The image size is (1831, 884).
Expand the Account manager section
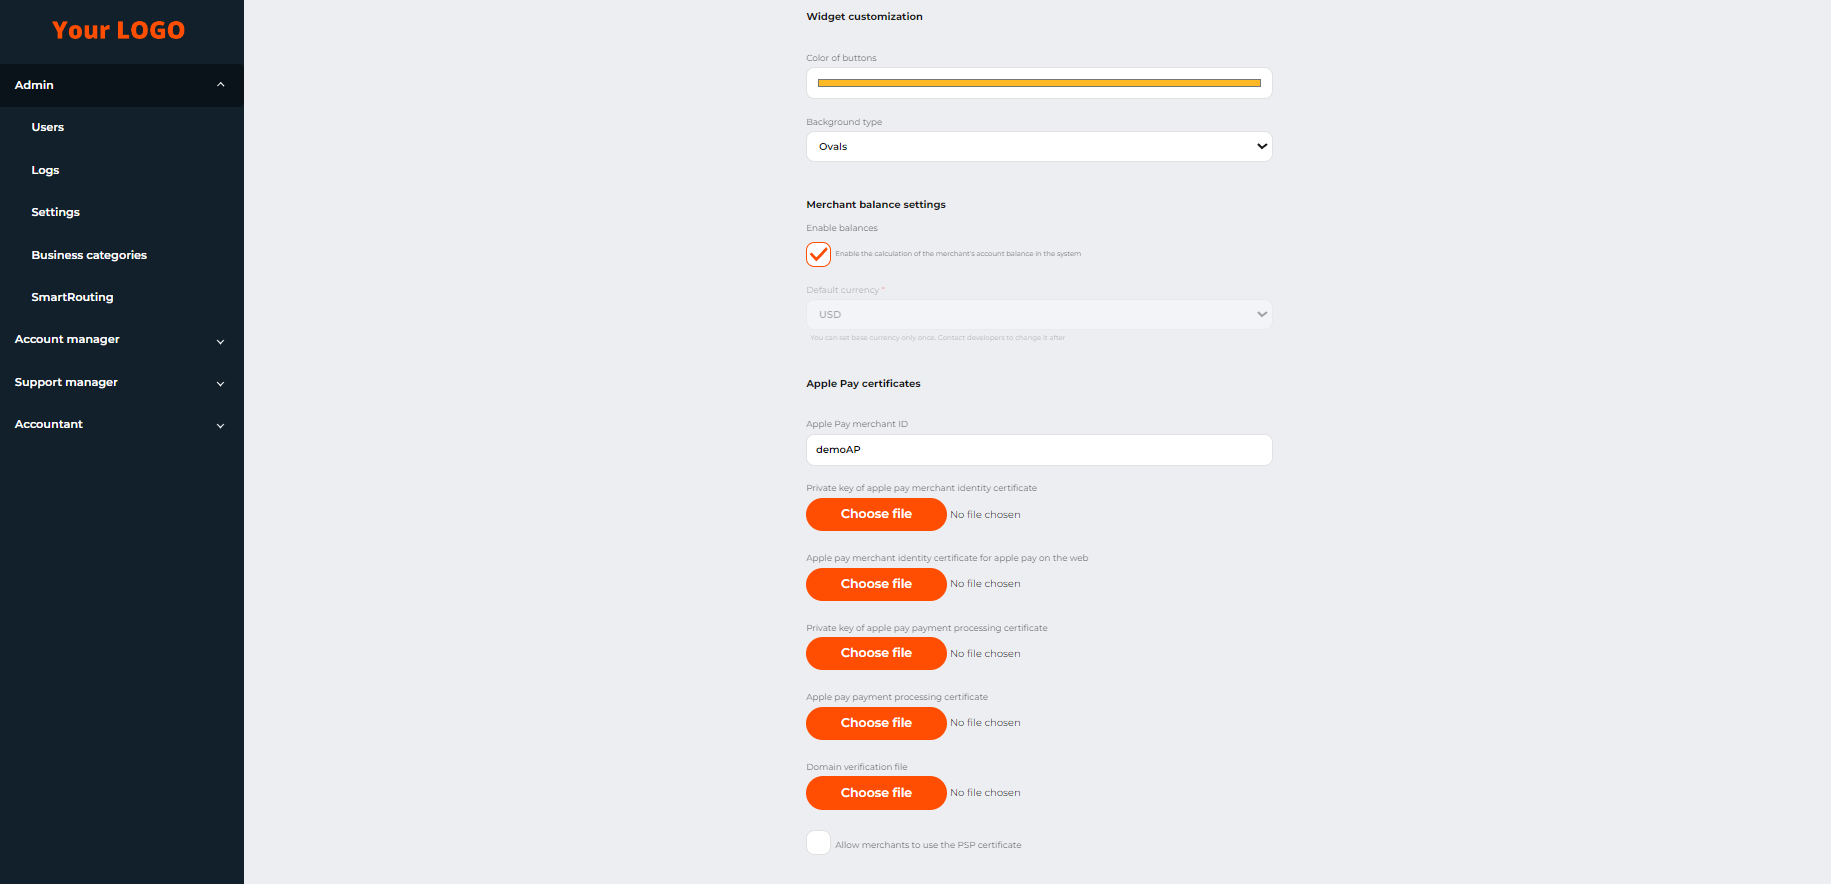click(x=220, y=341)
